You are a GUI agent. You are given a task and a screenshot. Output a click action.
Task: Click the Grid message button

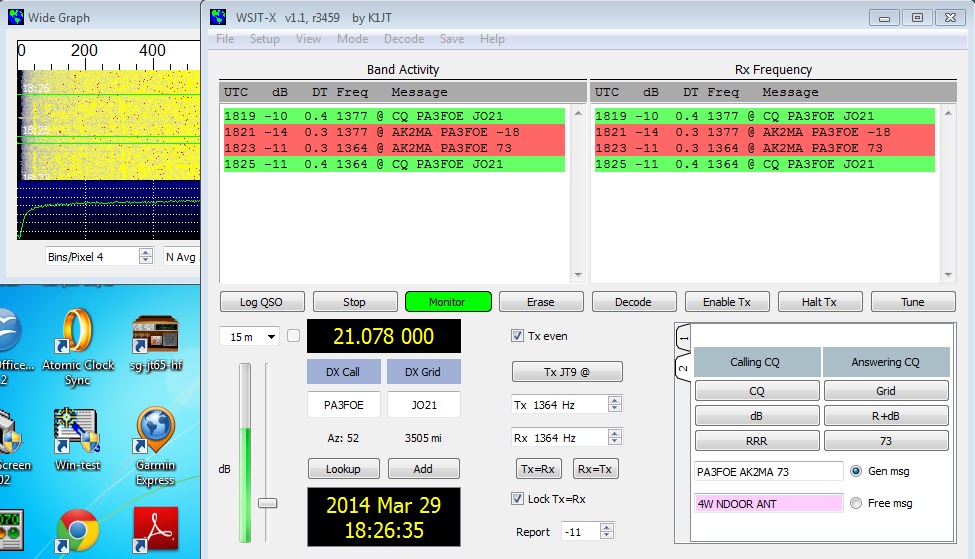point(886,391)
